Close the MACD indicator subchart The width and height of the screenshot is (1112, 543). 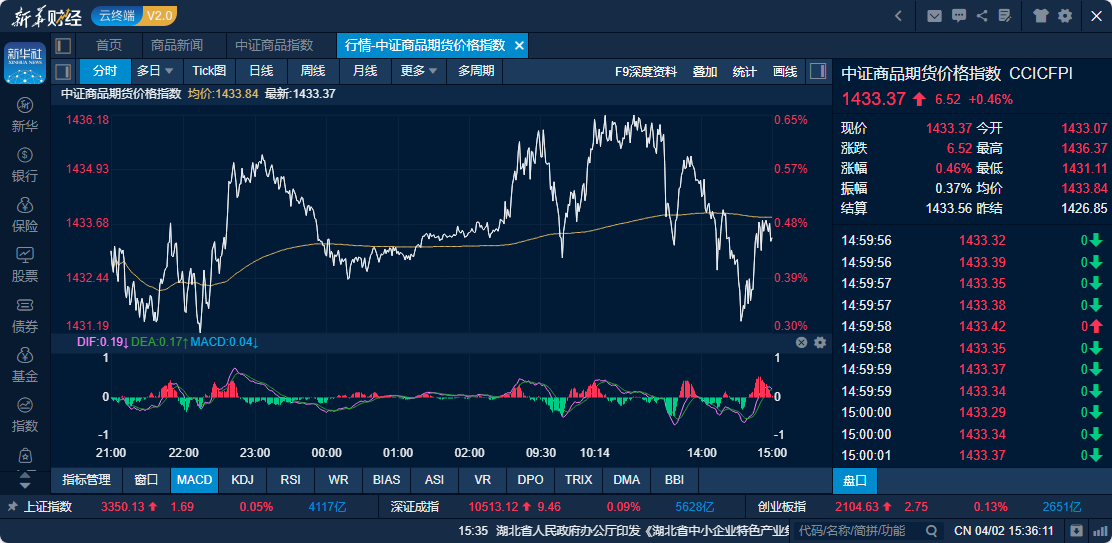[x=801, y=342]
